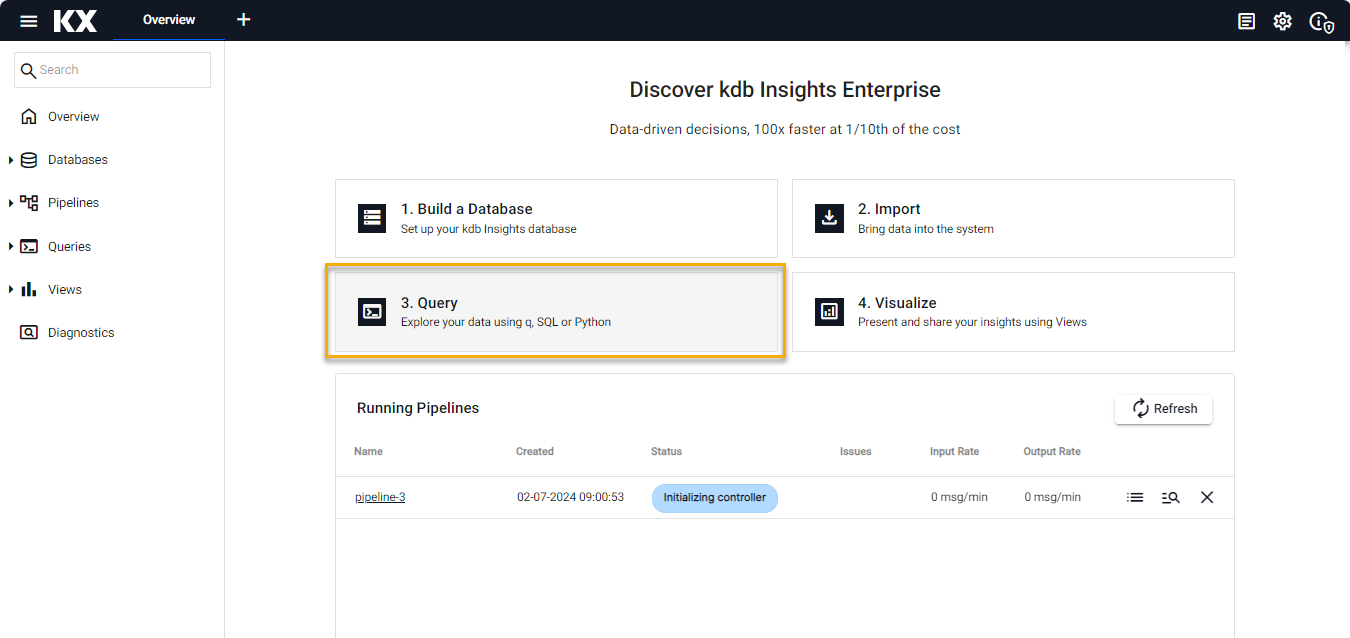Select Pipelines in the sidebar
Image resolution: width=1350 pixels, height=638 pixels.
point(74,203)
